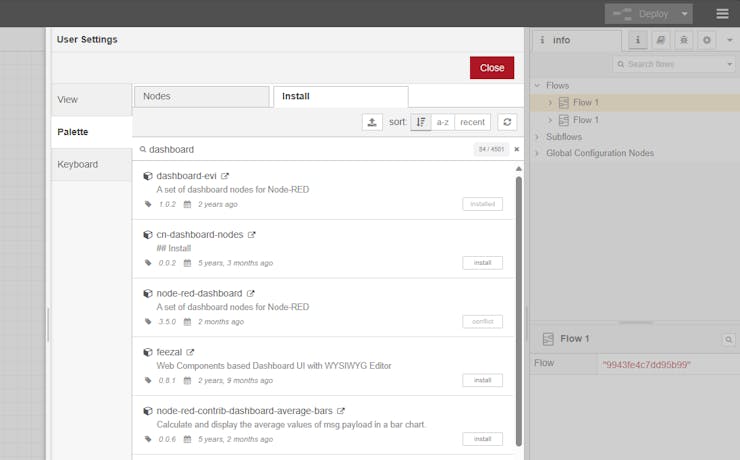Click calendar icon next to 2 months ago

(x=187, y=322)
